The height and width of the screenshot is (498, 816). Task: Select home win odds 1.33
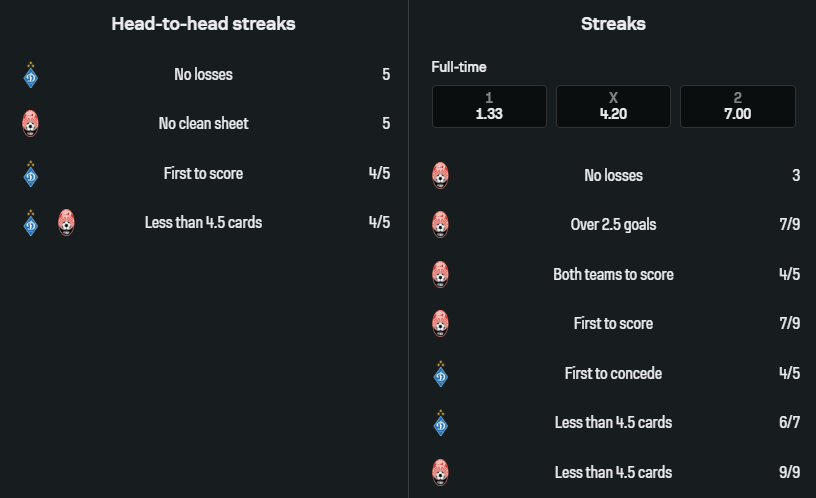(489, 106)
